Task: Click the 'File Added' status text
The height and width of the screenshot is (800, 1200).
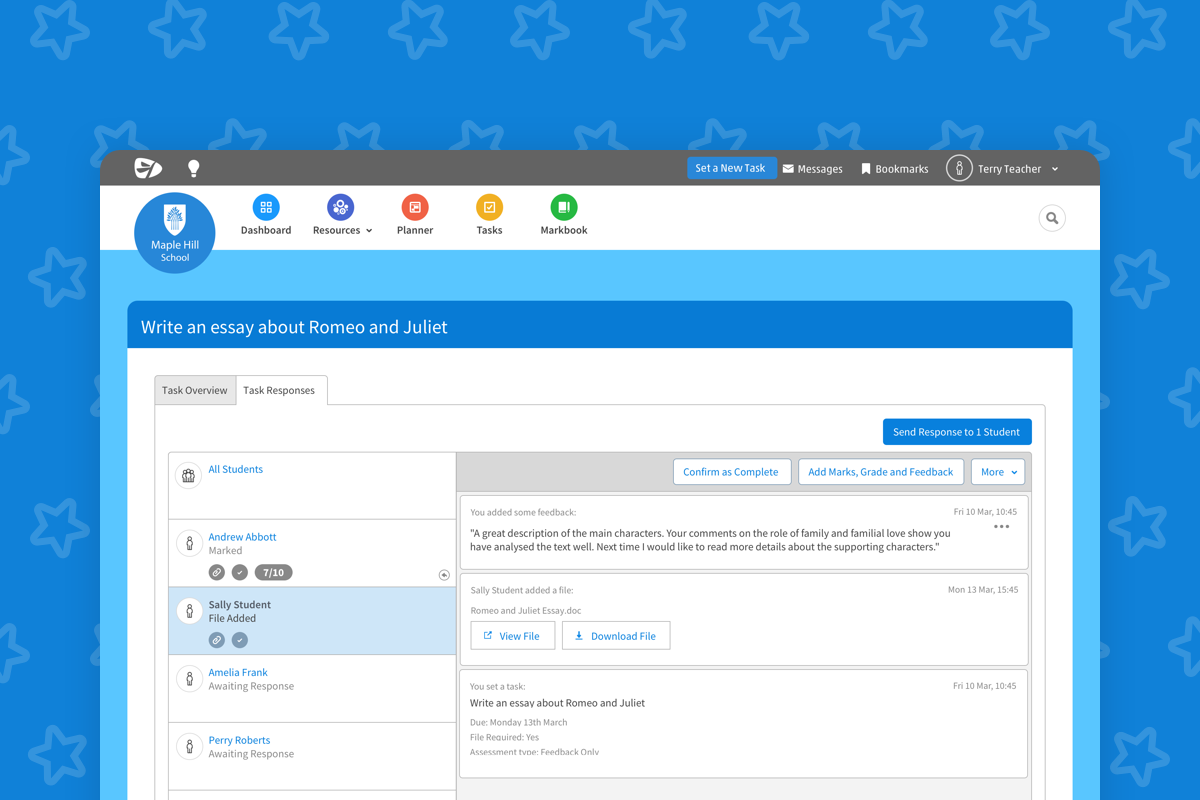Action: 233,619
